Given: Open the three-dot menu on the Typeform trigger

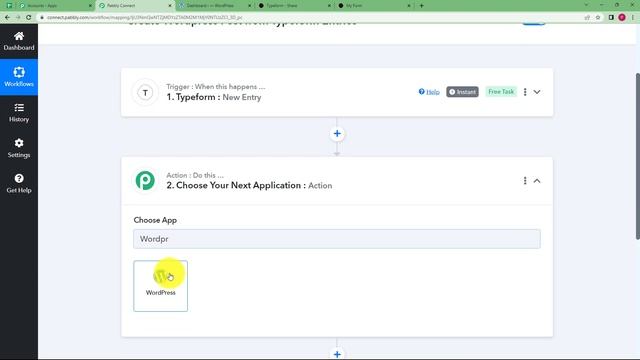Looking at the screenshot, I should point(525,92).
